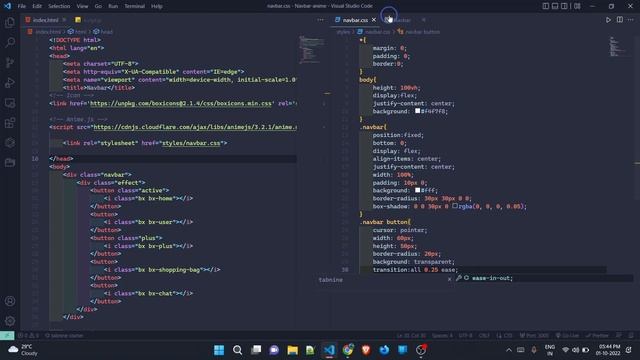Toggle the secondary side bar layout button
This screenshot has width=640, height=360.
point(564,6)
